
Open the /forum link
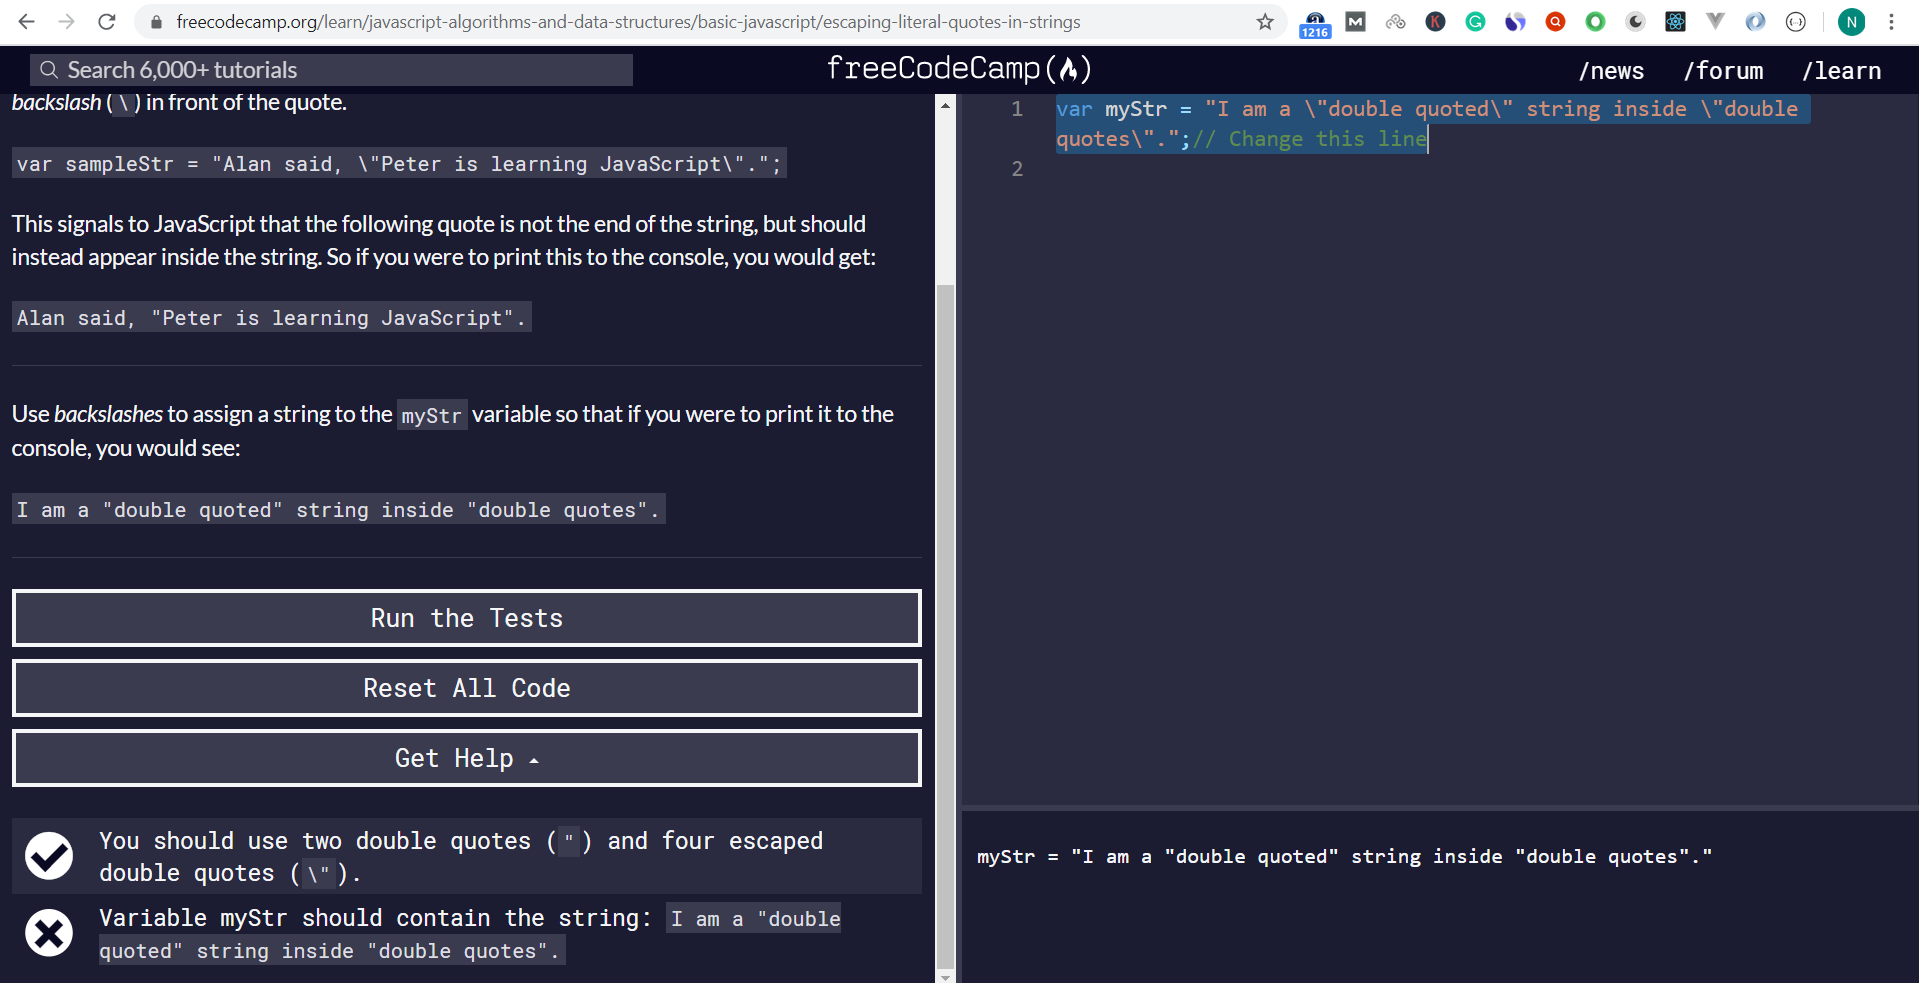click(1723, 71)
